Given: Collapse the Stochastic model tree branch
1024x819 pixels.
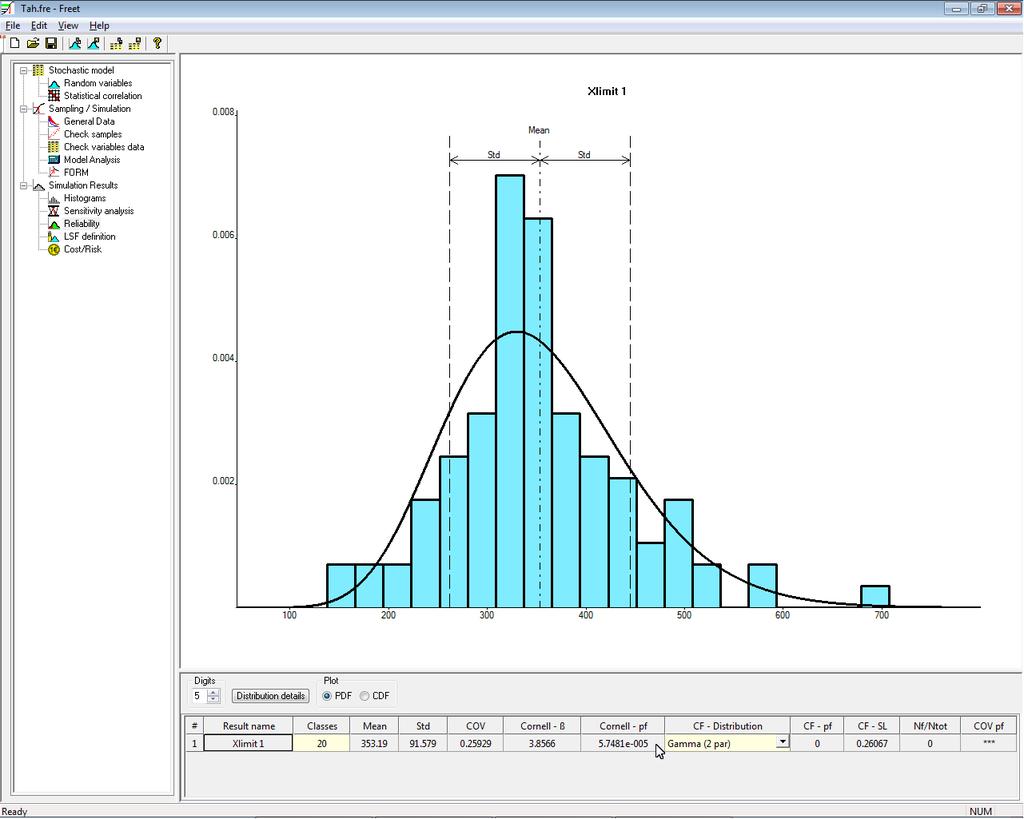Looking at the screenshot, I should [24, 70].
